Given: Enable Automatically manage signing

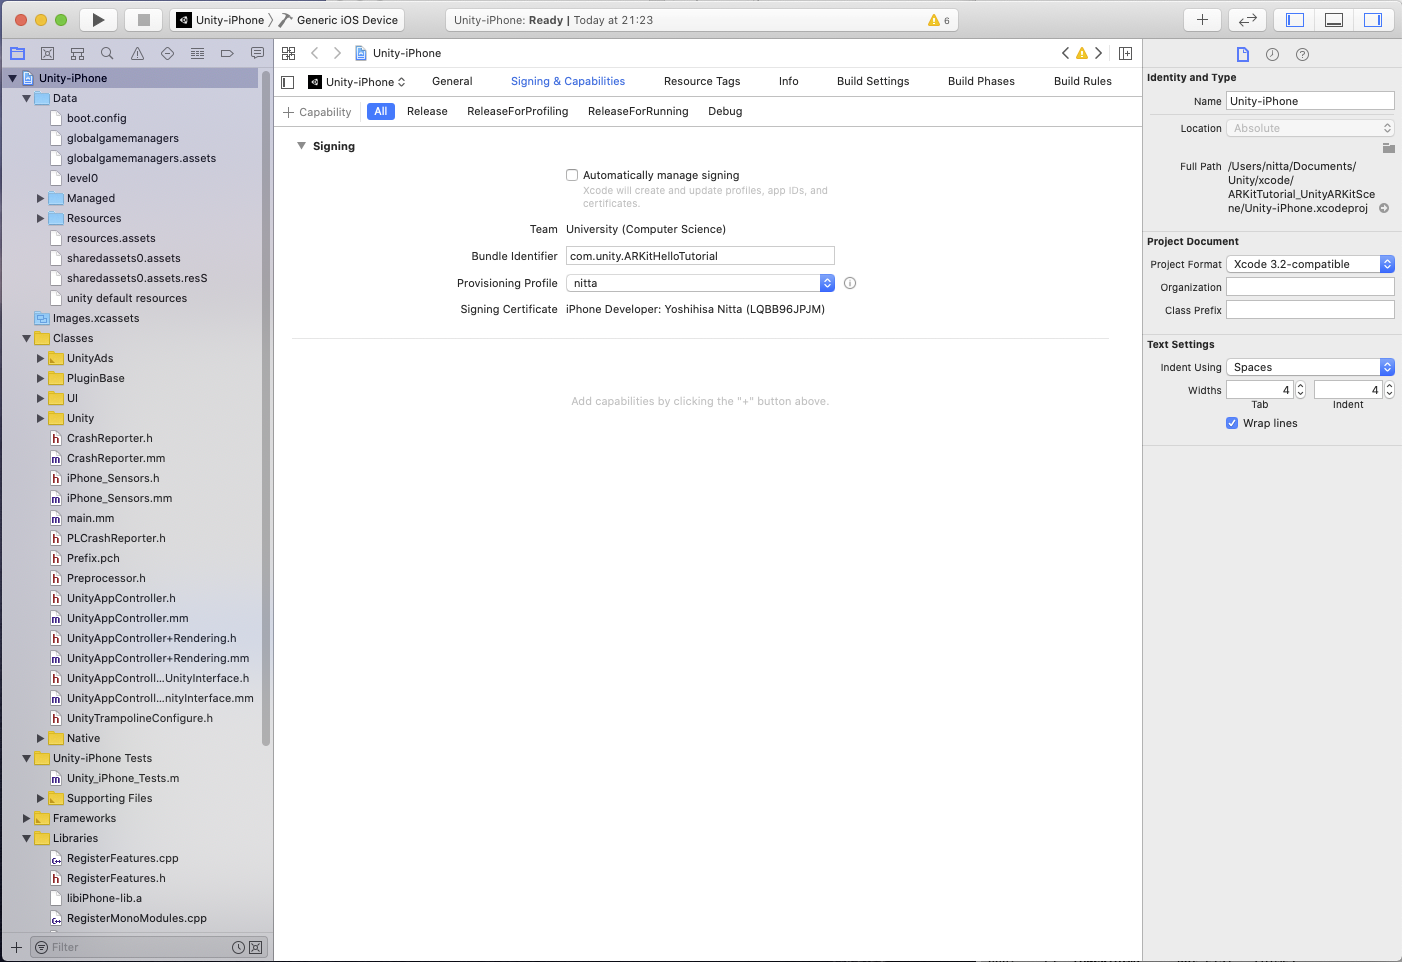Looking at the screenshot, I should [572, 175].
